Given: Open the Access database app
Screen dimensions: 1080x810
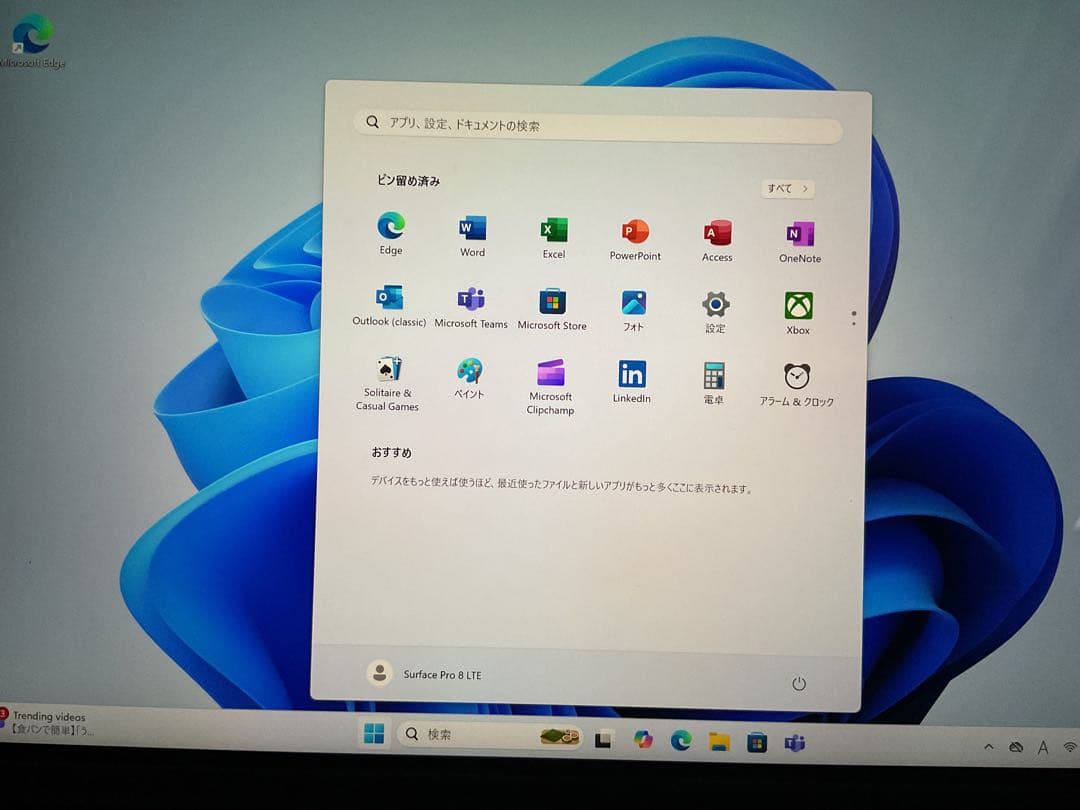Looking at the screenshot, I should click(716, 229).
